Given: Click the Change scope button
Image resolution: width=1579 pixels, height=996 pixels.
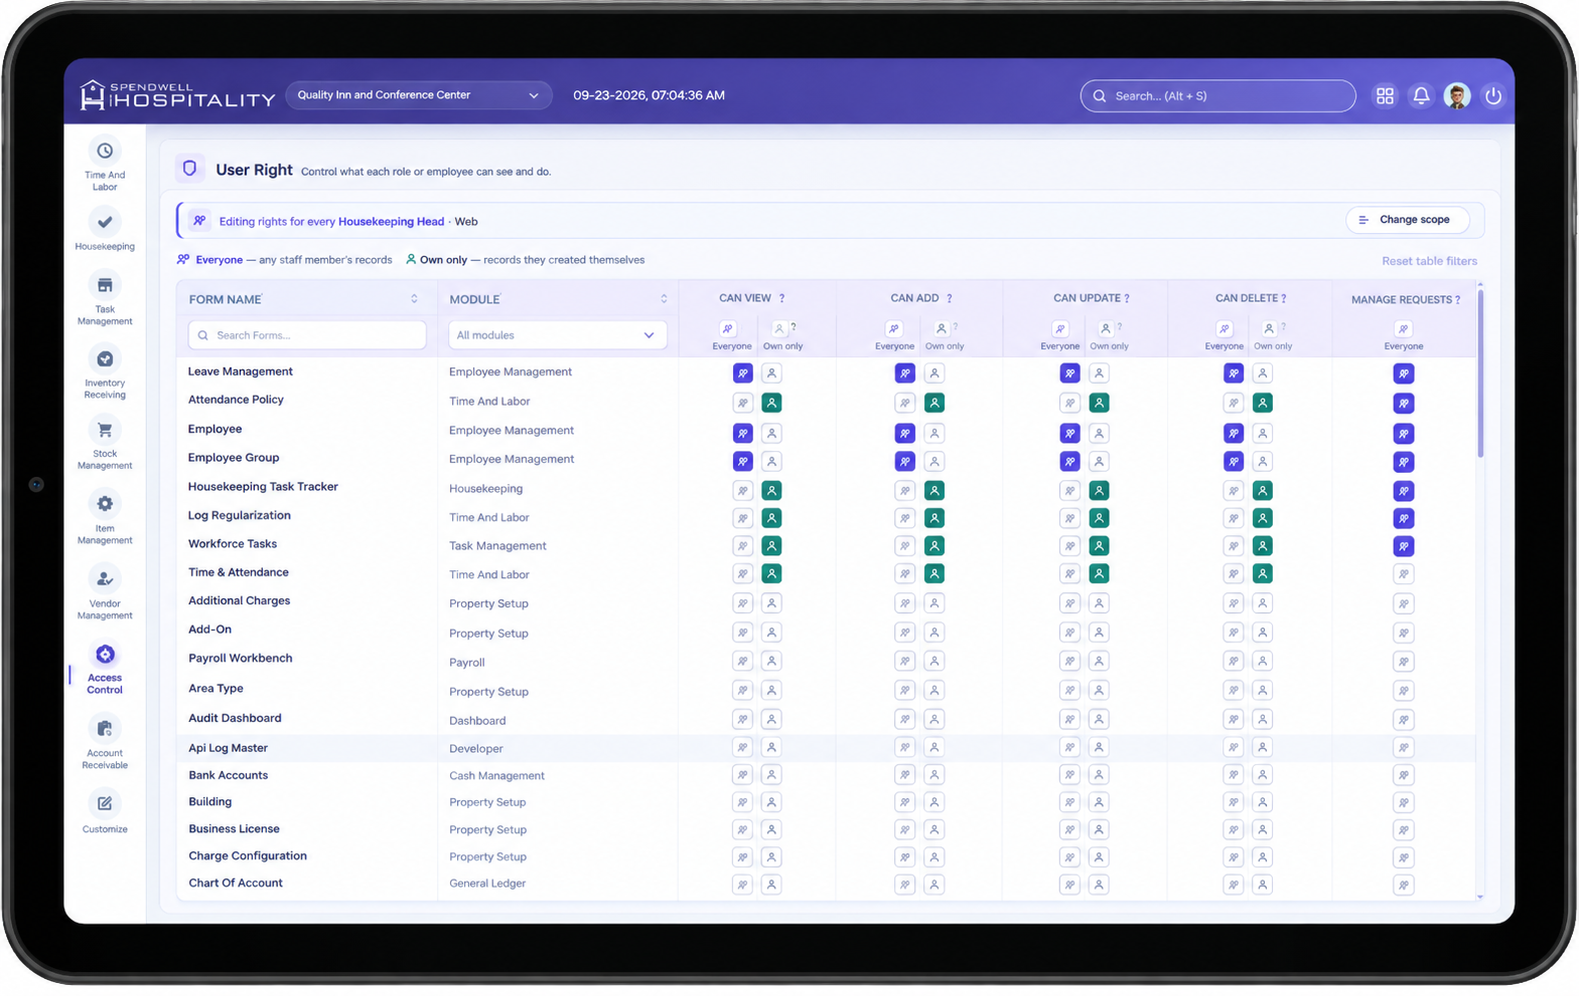Looking at the screenshot, I should [x=1407, y=220].
